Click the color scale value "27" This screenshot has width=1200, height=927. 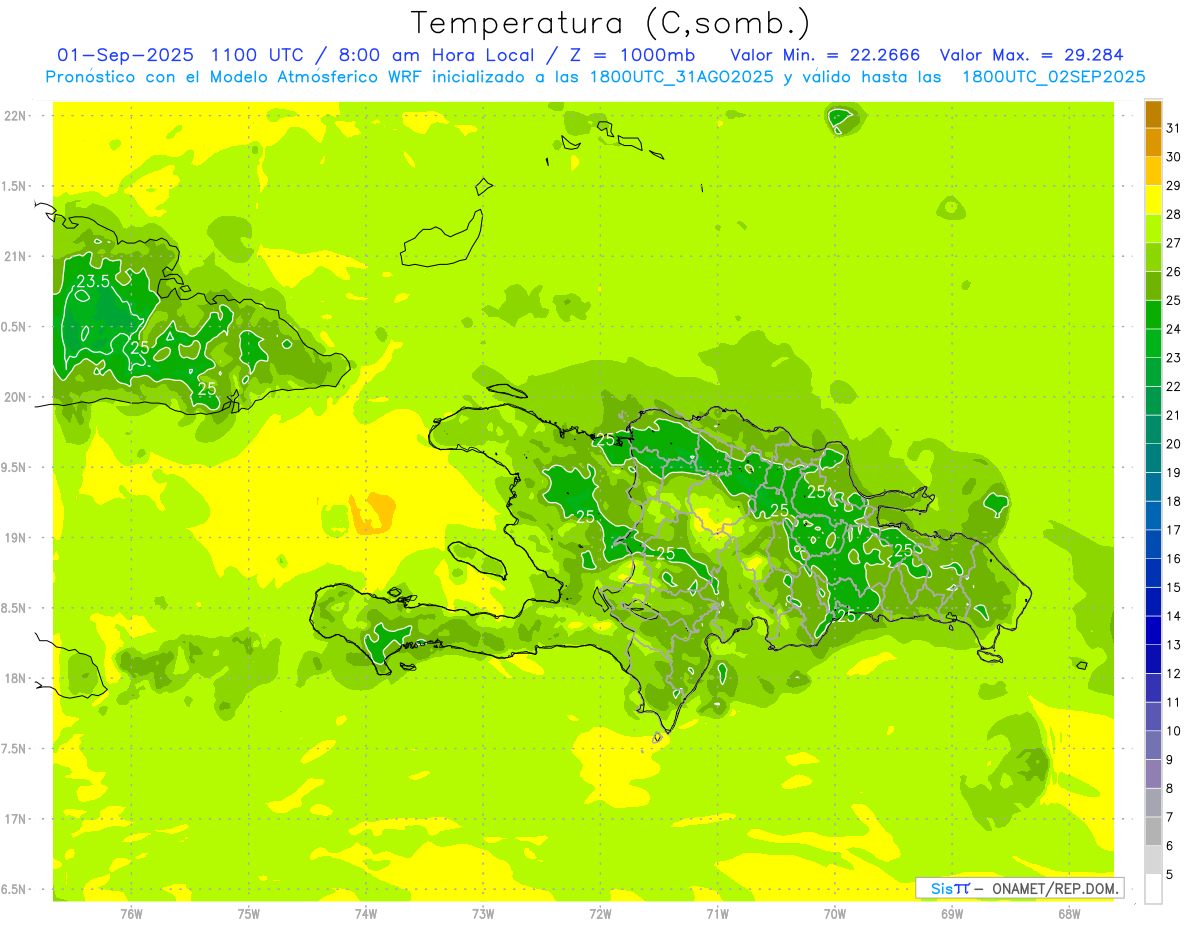(1174, 243)
